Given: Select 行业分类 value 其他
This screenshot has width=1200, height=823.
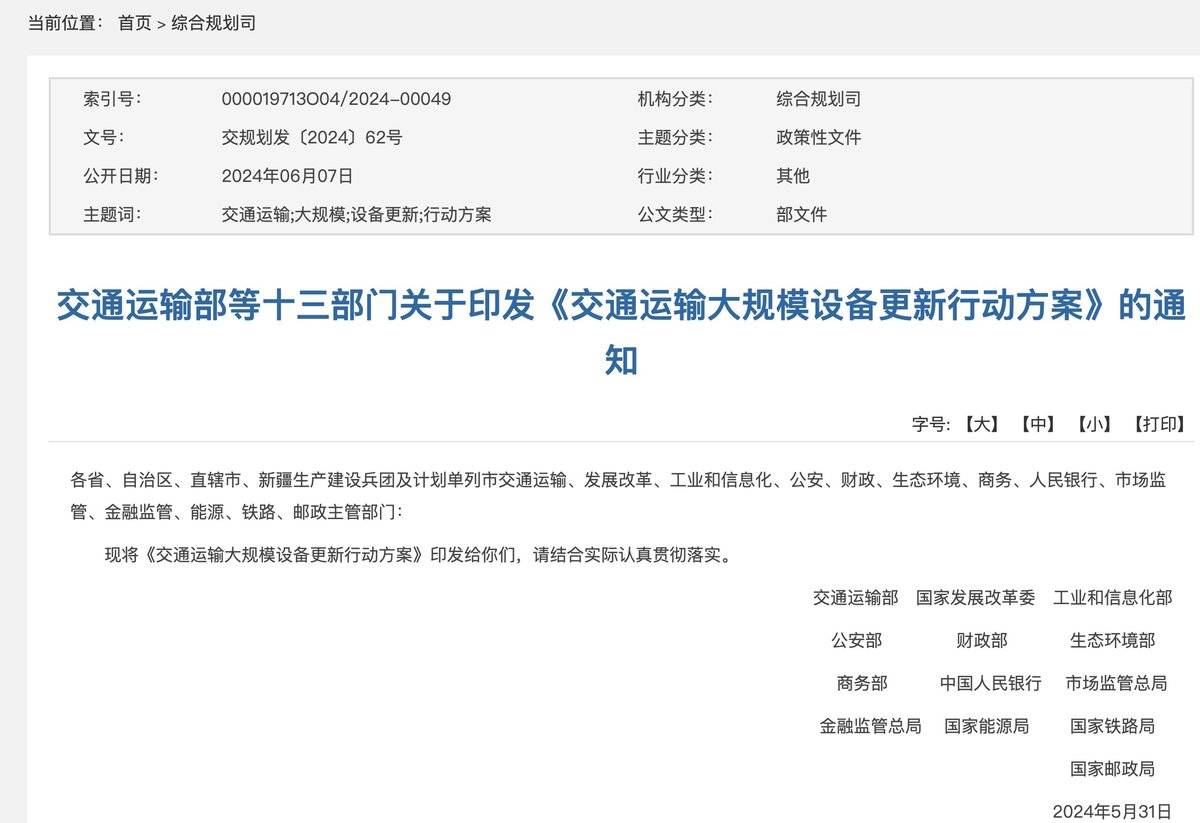Looking at the screenshot, I should (793, 176).
